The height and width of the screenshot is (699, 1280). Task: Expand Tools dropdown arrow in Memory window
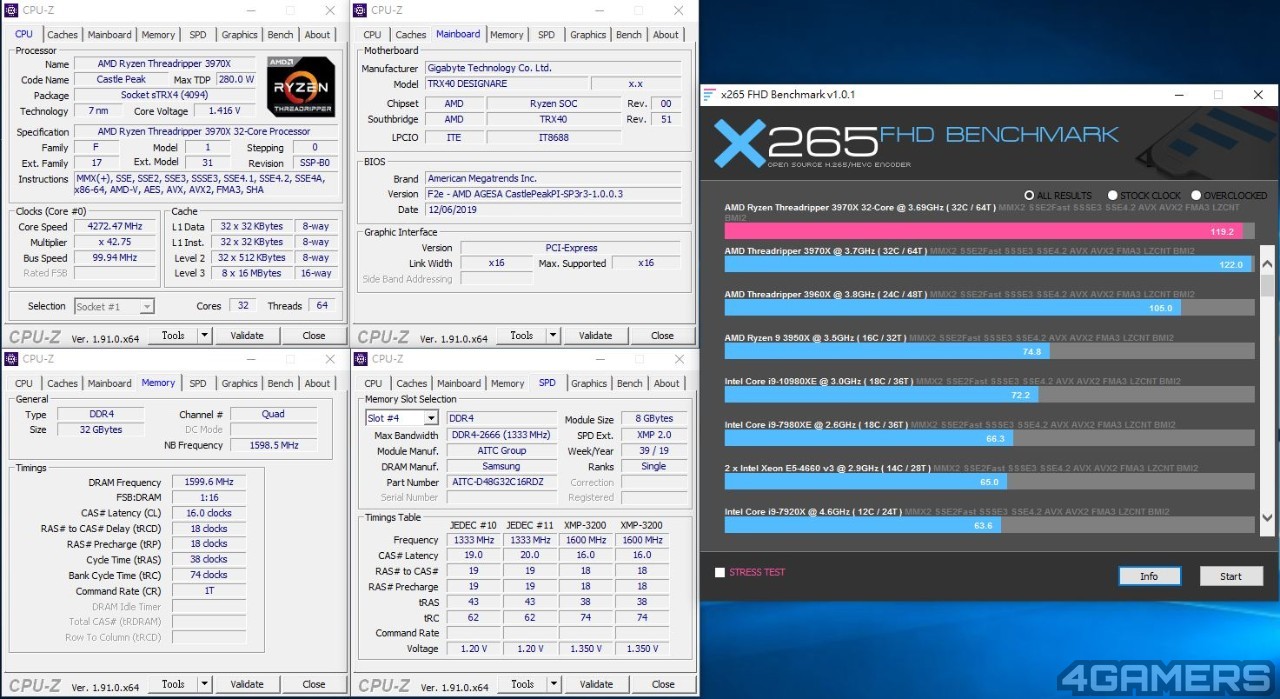click(x=204, y=685)
